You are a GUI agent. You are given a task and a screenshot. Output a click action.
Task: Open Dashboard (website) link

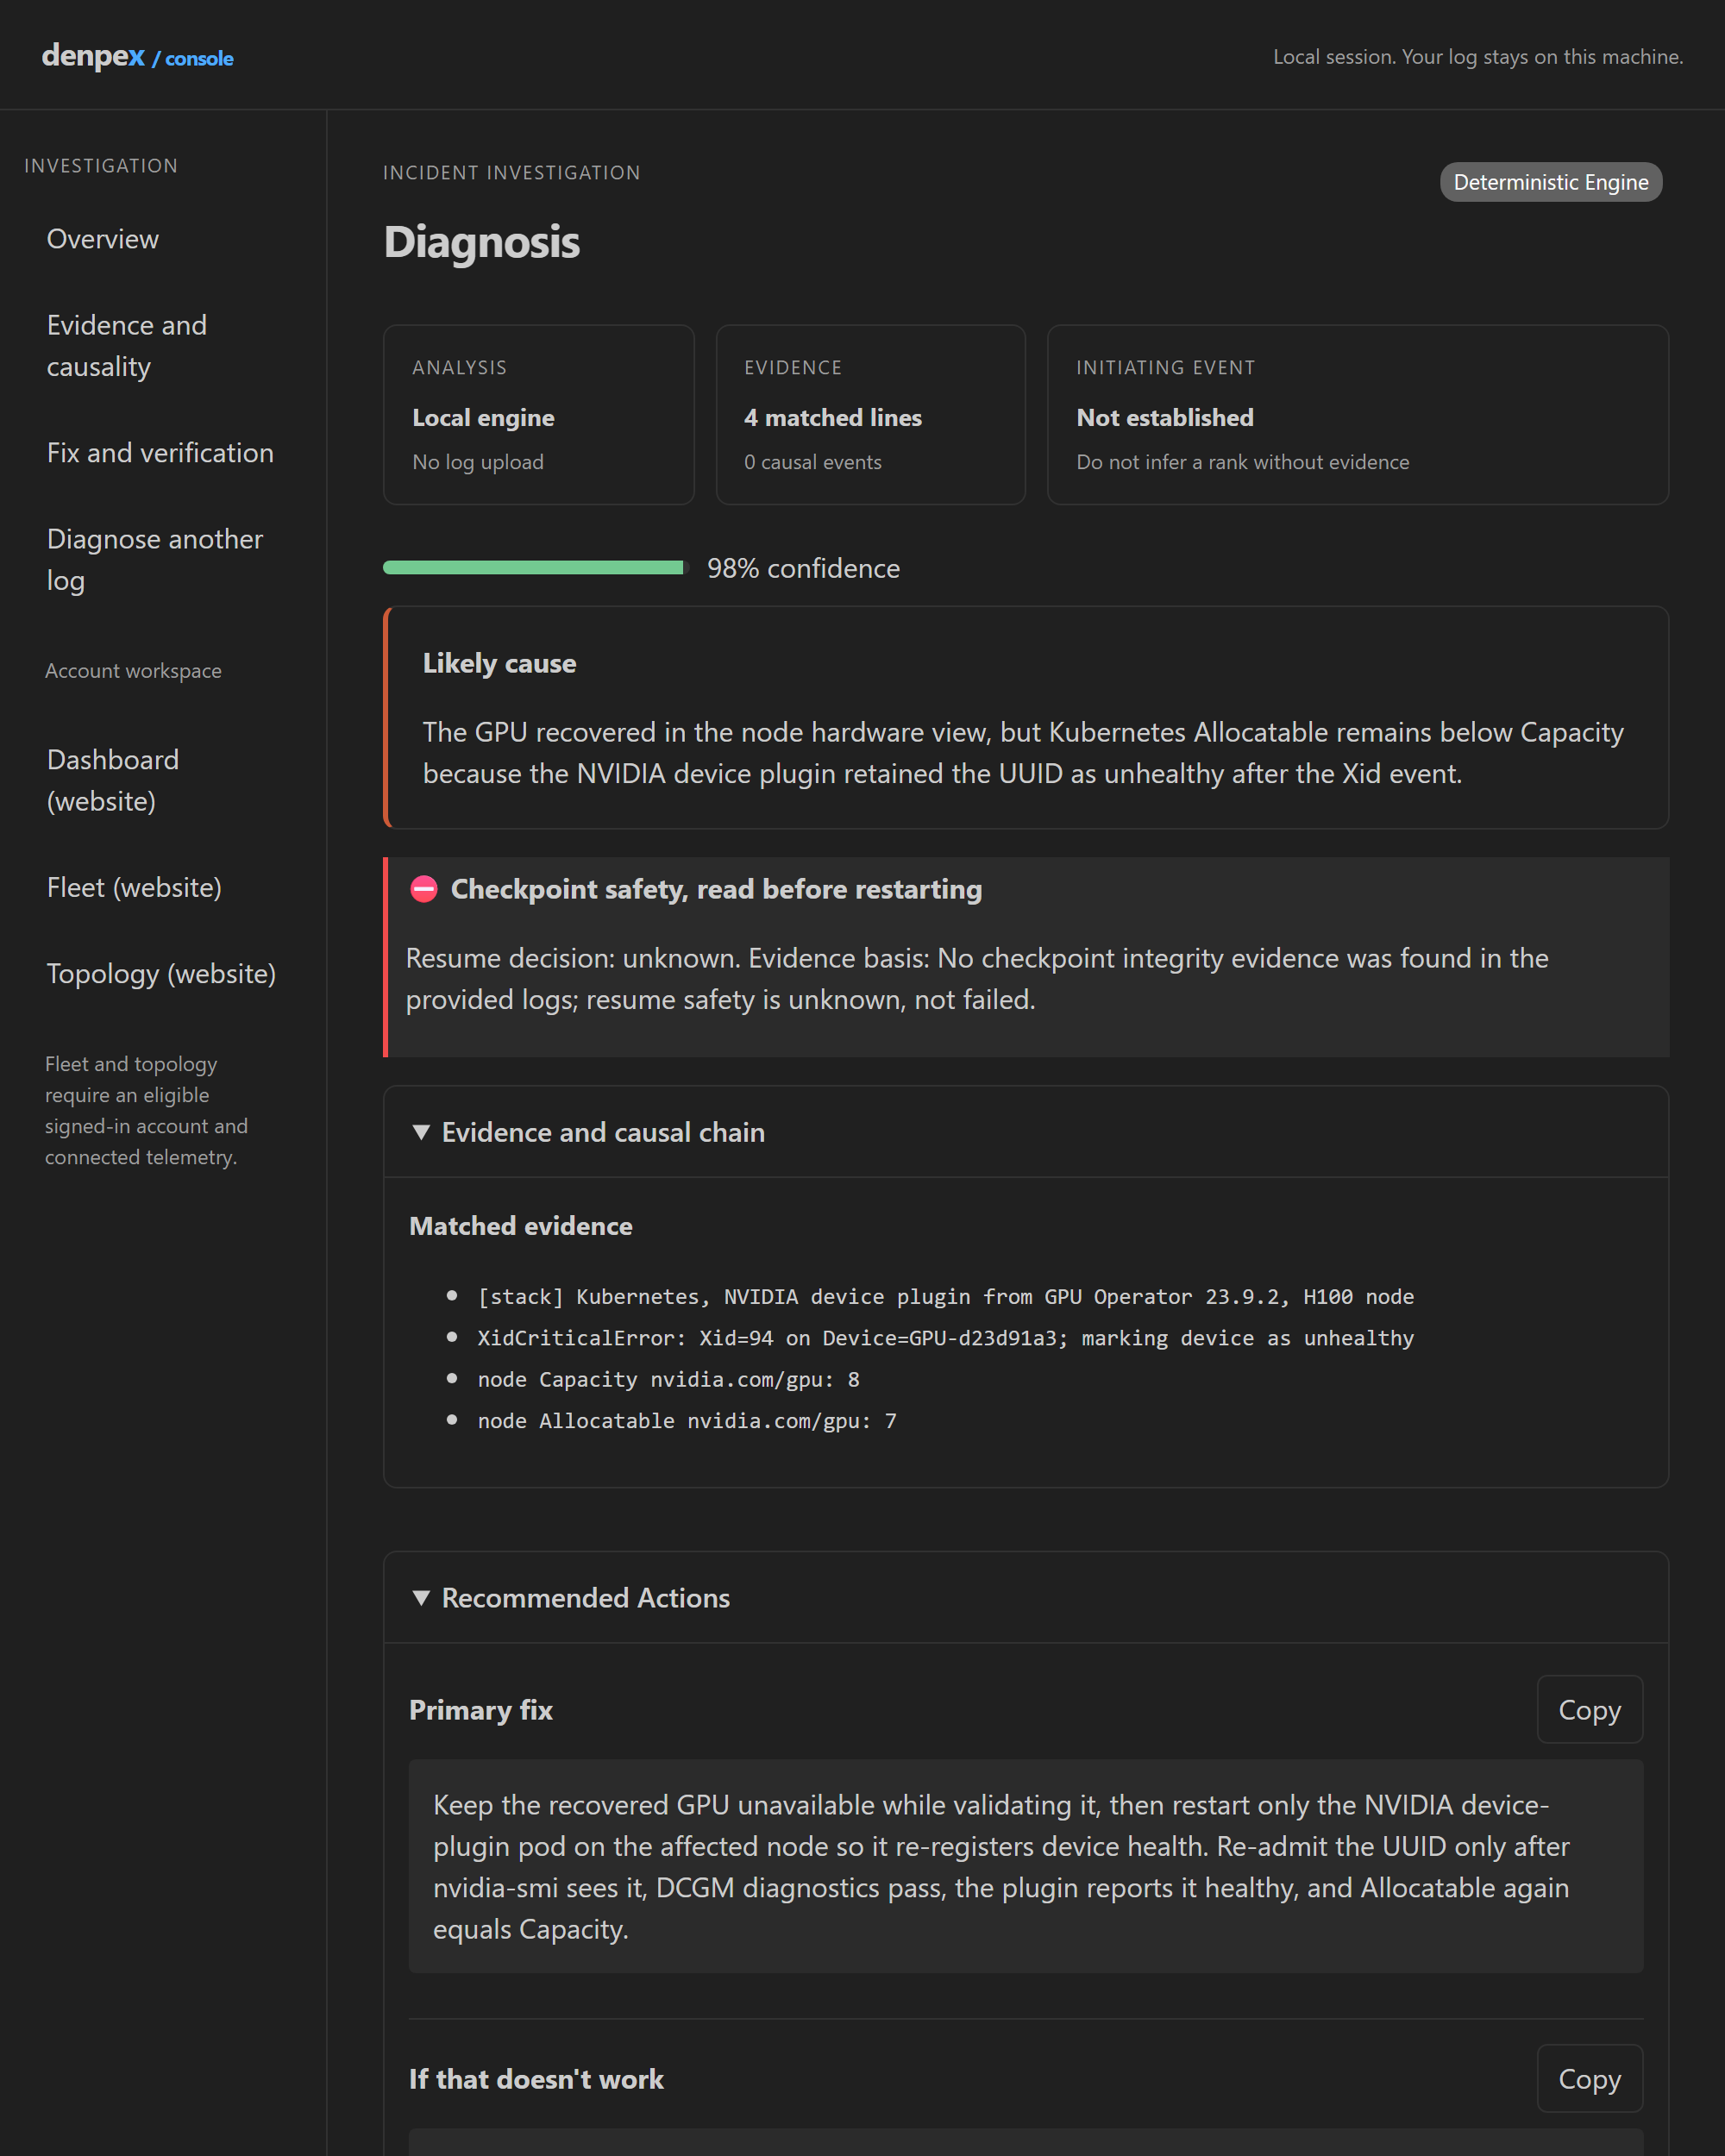(113, 780)
